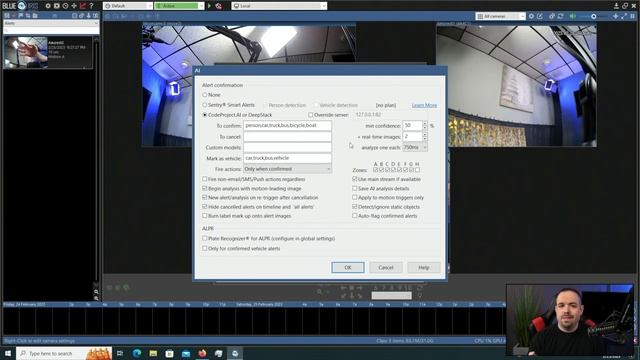
Task: Click the pause icon in camera toolbar
Action: pos(633,16)
